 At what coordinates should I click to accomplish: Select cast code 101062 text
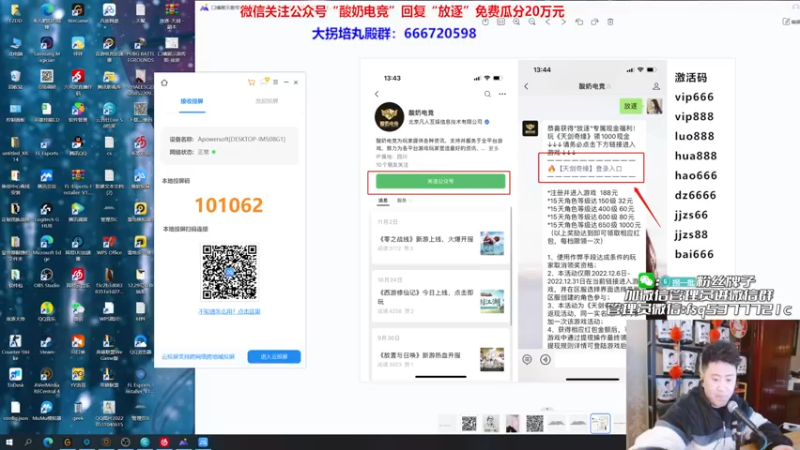(x=229, y=205)
